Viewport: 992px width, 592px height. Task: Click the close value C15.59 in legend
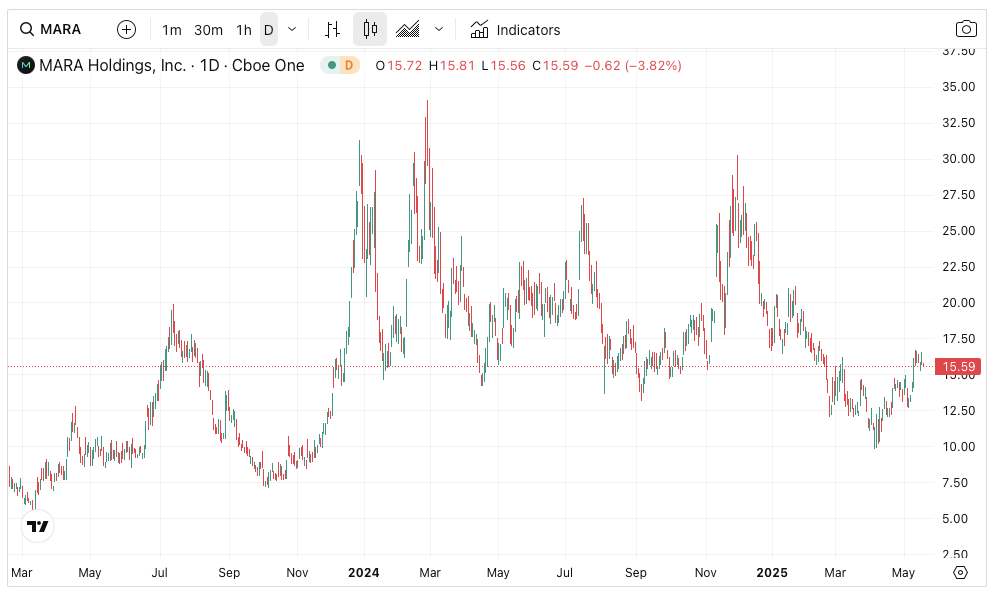555,66
